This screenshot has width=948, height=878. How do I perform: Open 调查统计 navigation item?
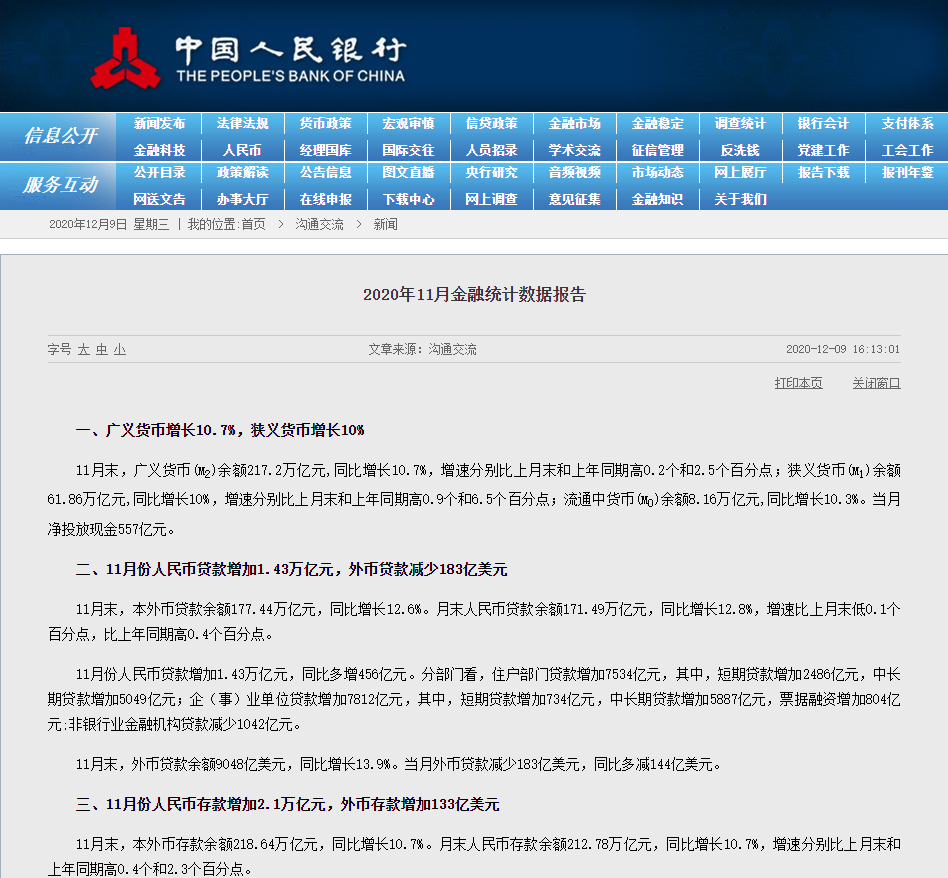click(x=741, y=123)
